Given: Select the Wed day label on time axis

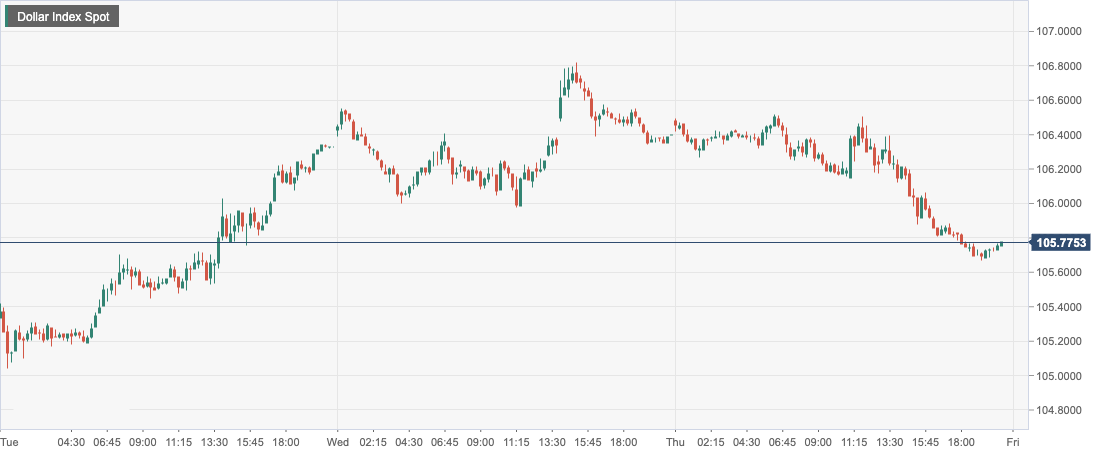Looking at the screenshot, I should point(338,442).
